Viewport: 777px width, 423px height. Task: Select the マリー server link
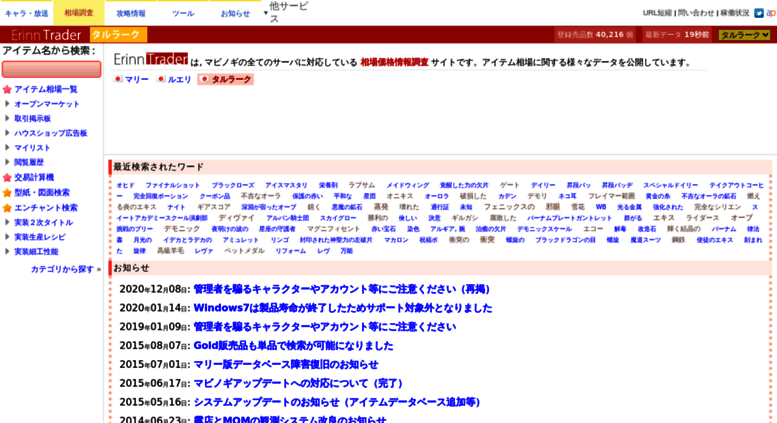click(136, 79)
